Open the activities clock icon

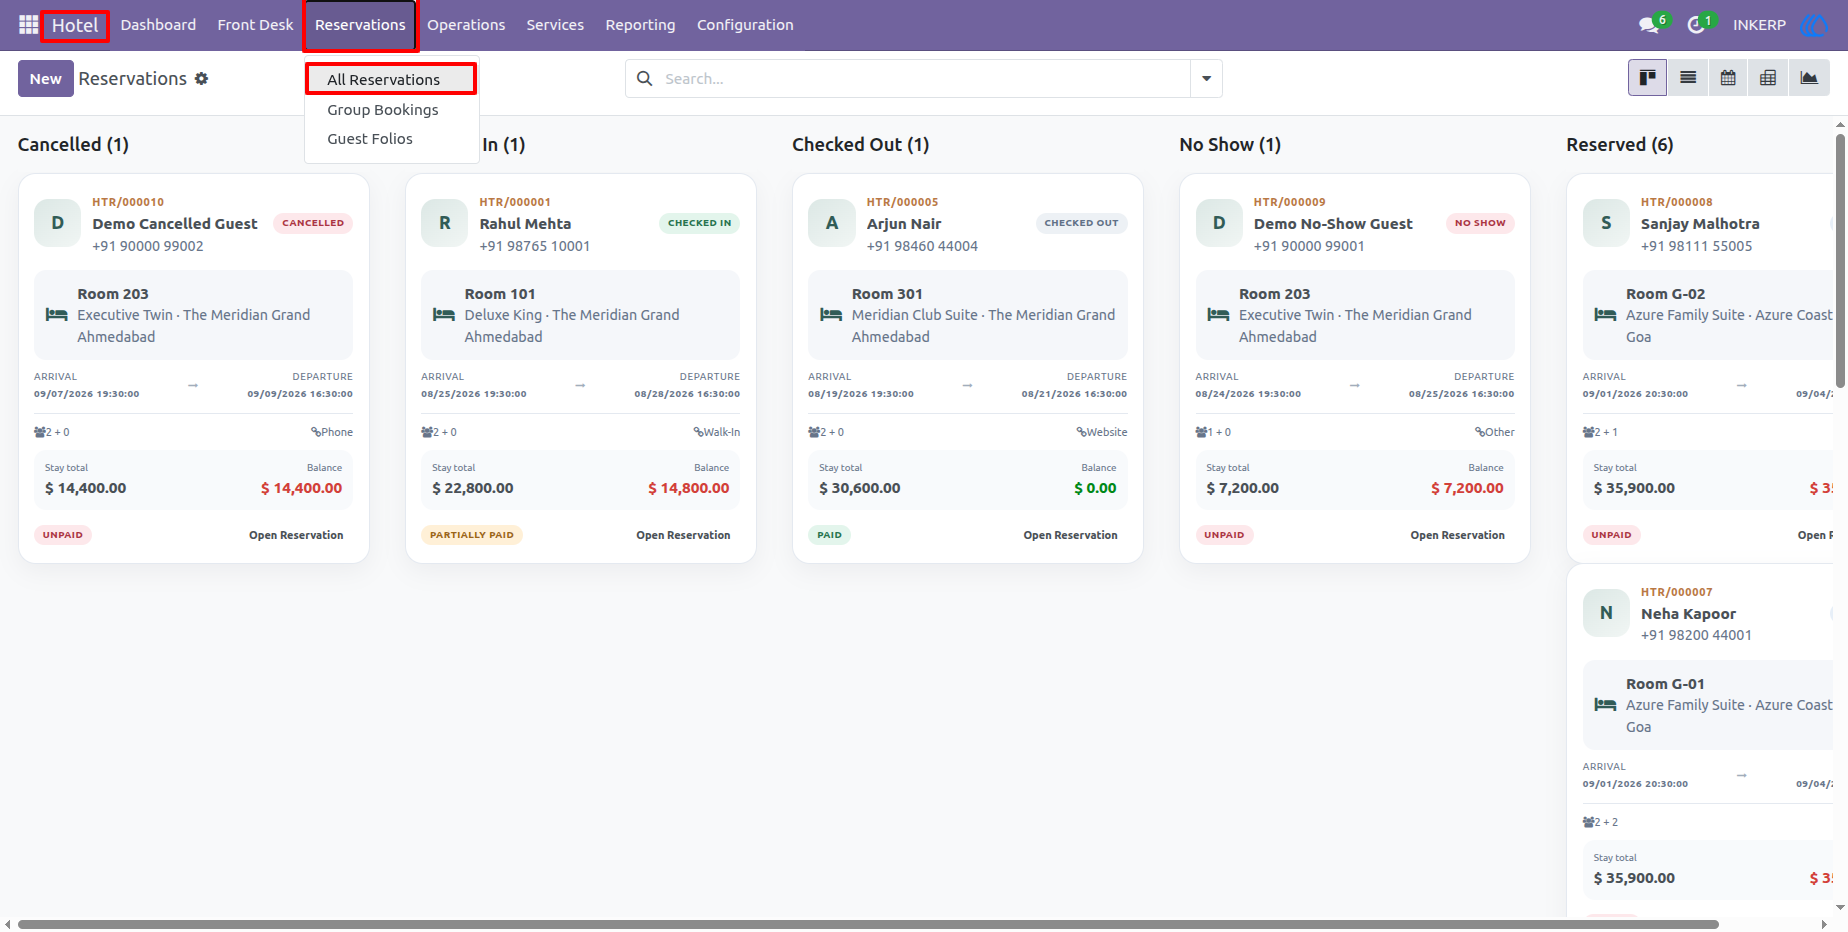tap(1696, 24)
